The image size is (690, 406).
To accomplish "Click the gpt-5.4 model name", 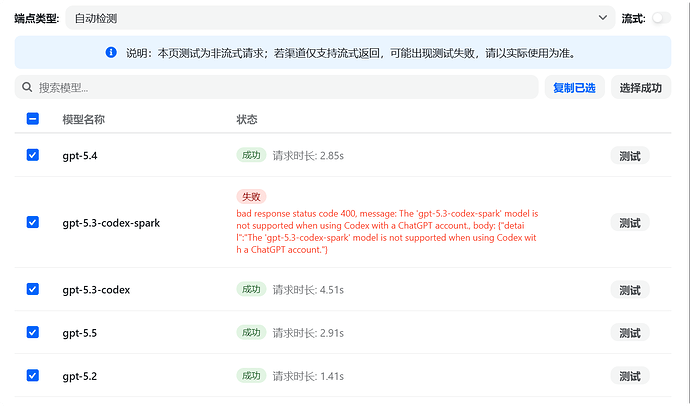I will coord(80,156).
